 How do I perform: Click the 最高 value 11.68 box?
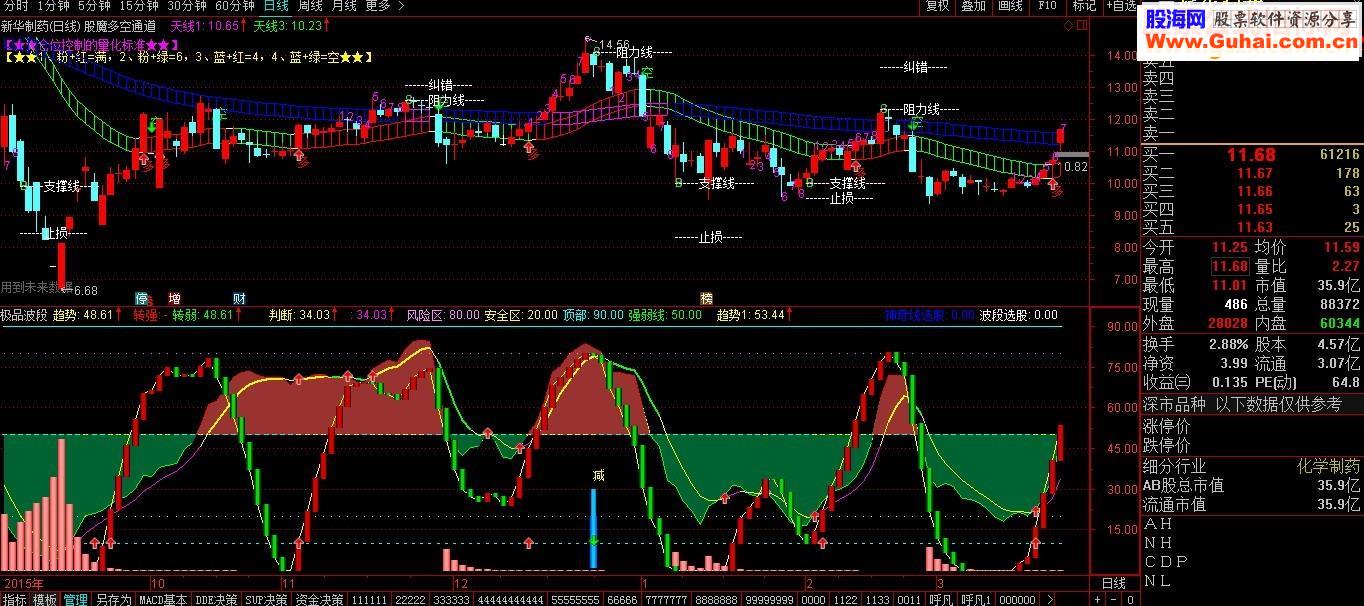click(1230, 266)
